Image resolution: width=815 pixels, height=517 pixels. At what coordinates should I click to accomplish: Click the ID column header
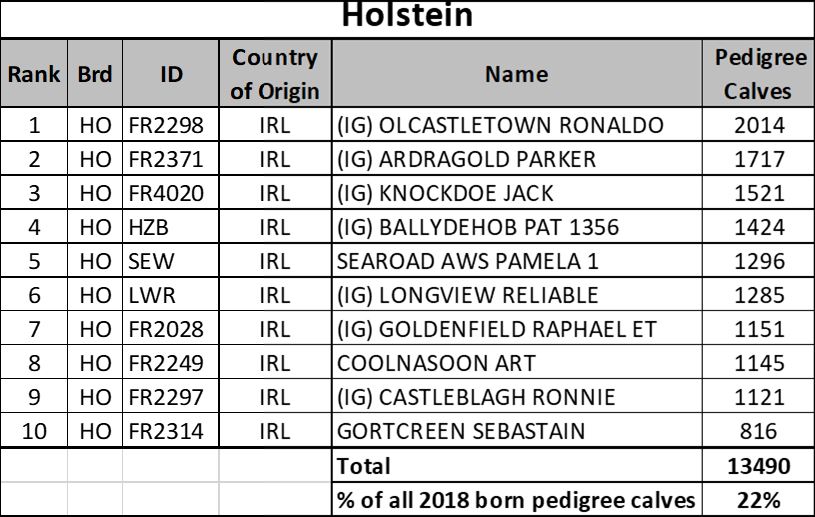click(x=171, y=73)
